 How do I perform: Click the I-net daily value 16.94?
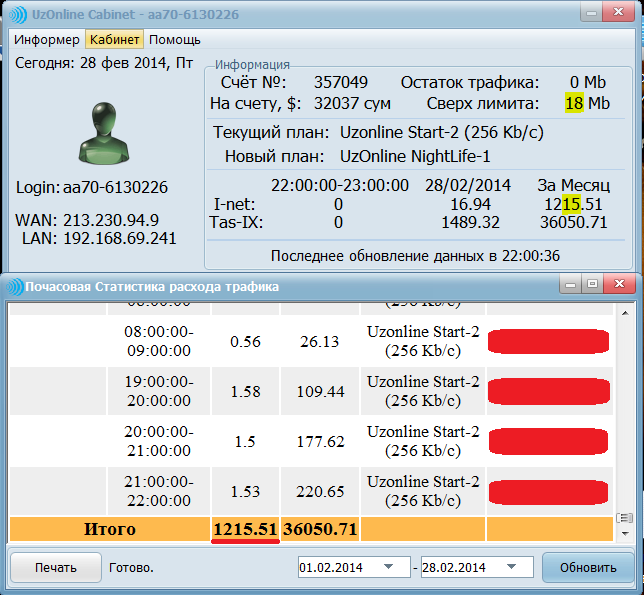pyautogui.click(x=470, y=204)
